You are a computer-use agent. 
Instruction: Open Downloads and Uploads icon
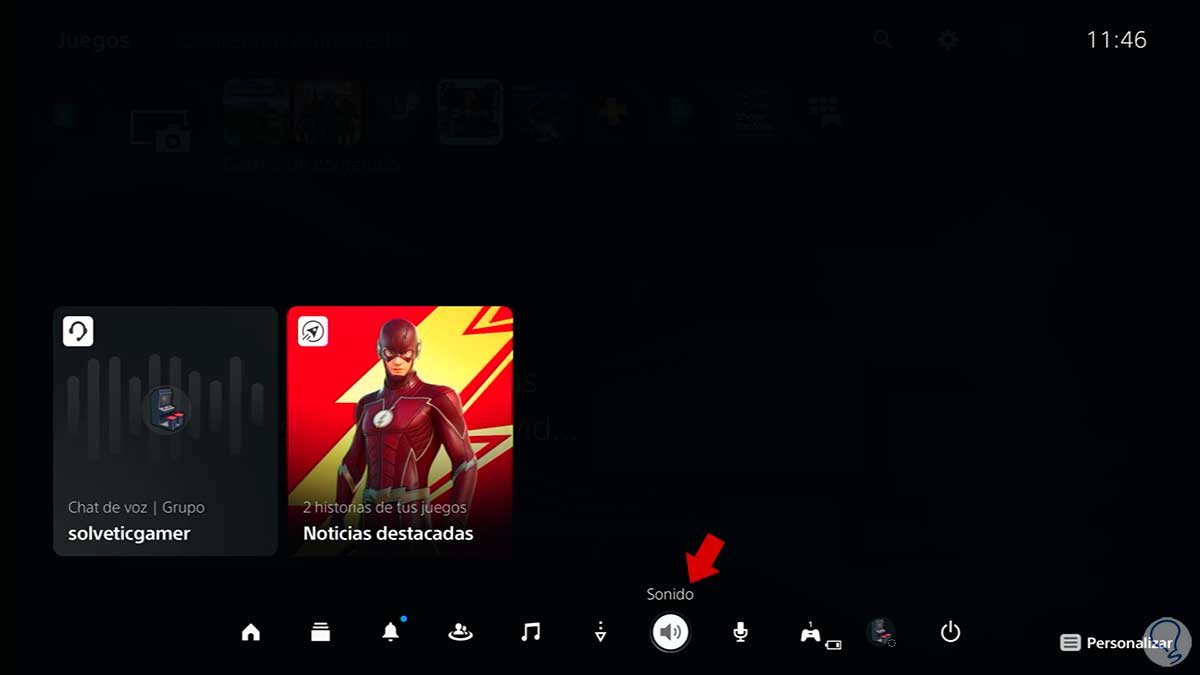pos(600,632)
